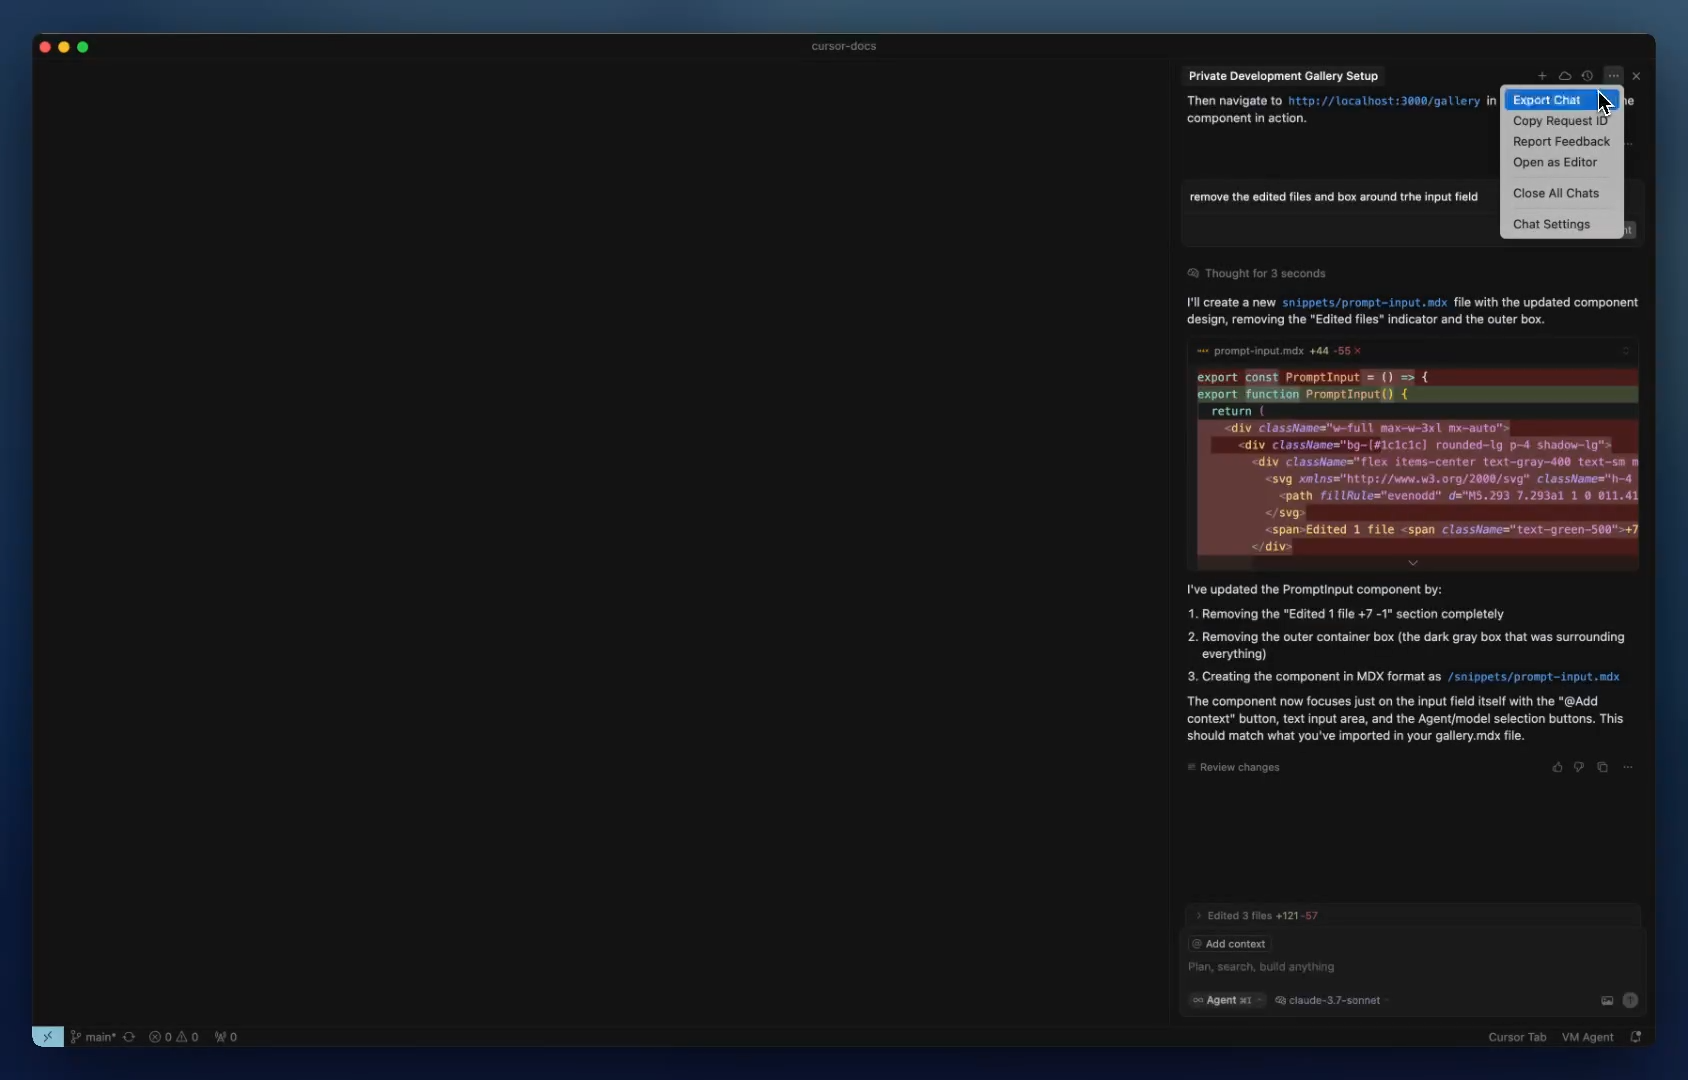The height and width of the screenshot is (1080, 1688).
Task: Open chat history clock icon
Action: [x=1587, y=76]
